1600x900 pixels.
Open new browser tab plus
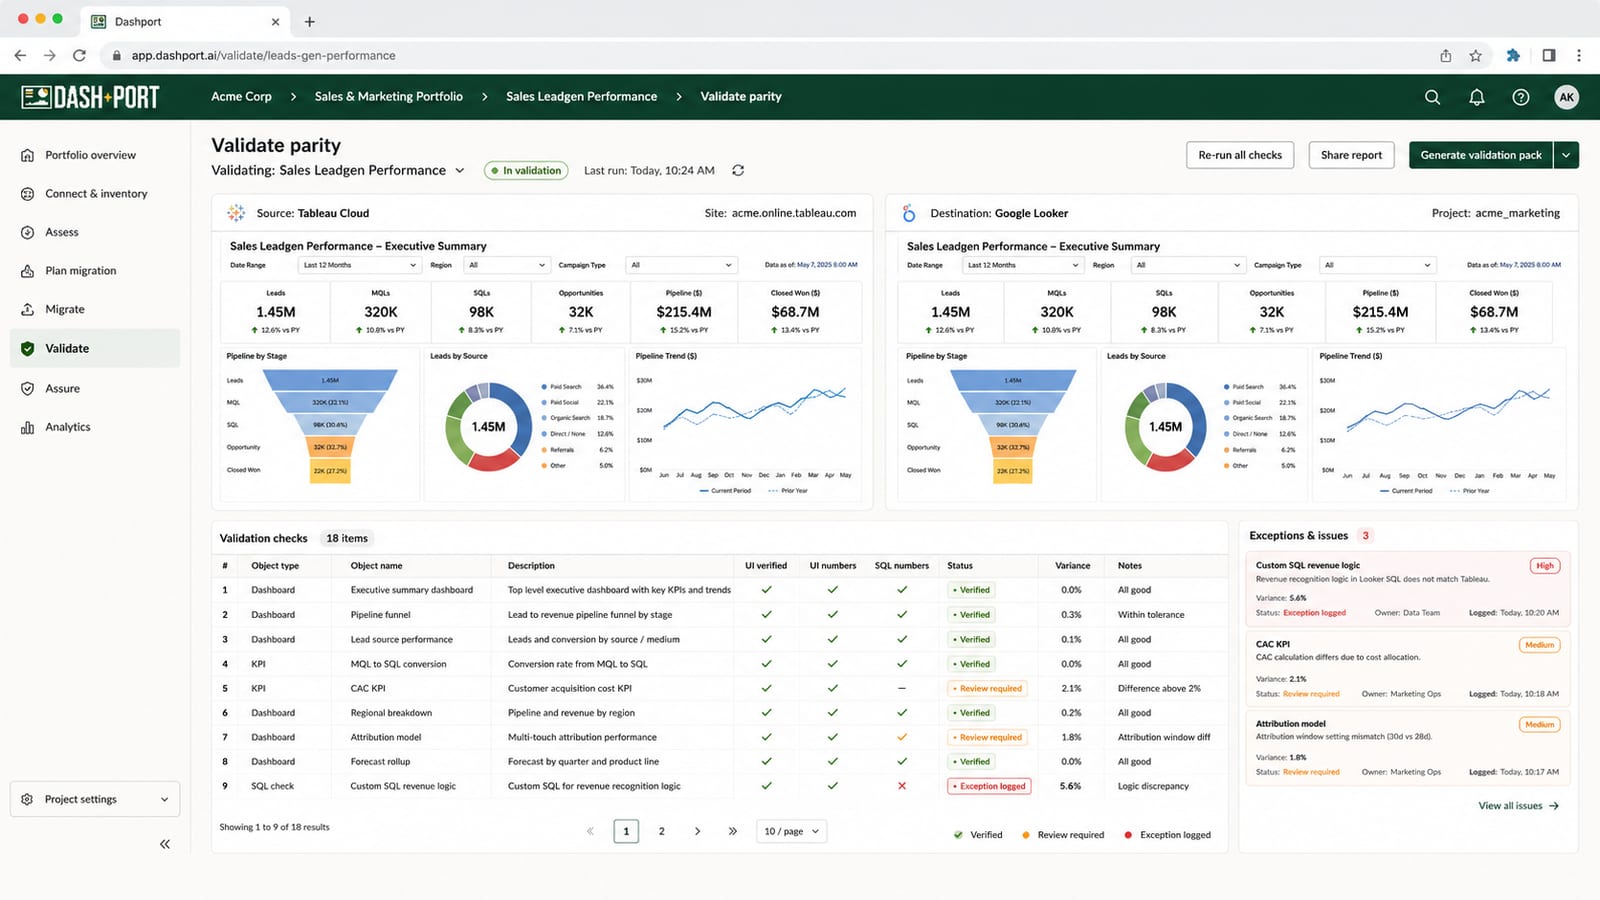(310, 21)
